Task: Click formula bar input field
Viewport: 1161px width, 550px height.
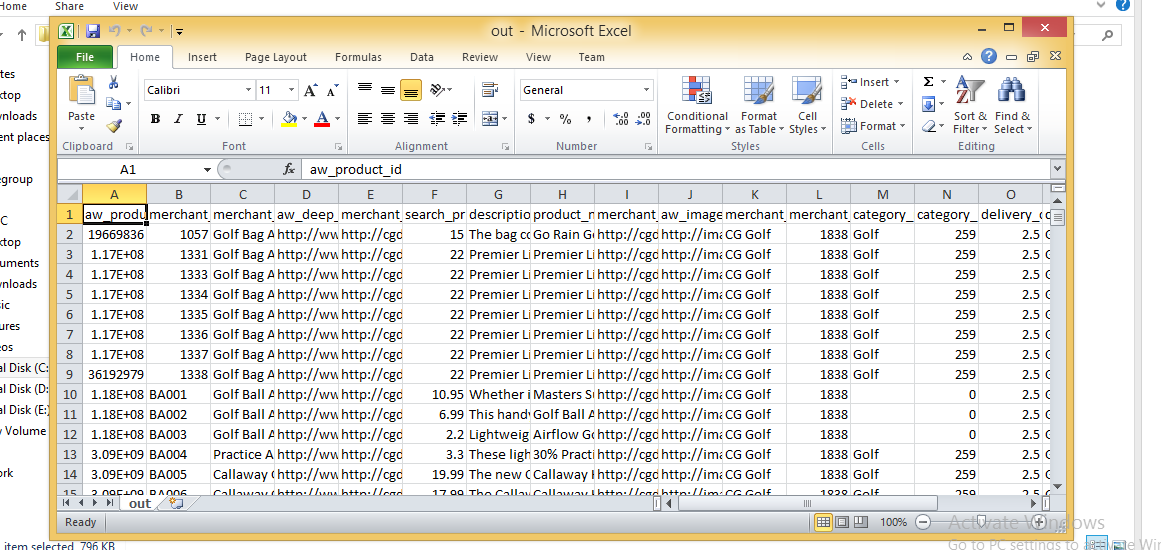Action: tap(675, 170)
